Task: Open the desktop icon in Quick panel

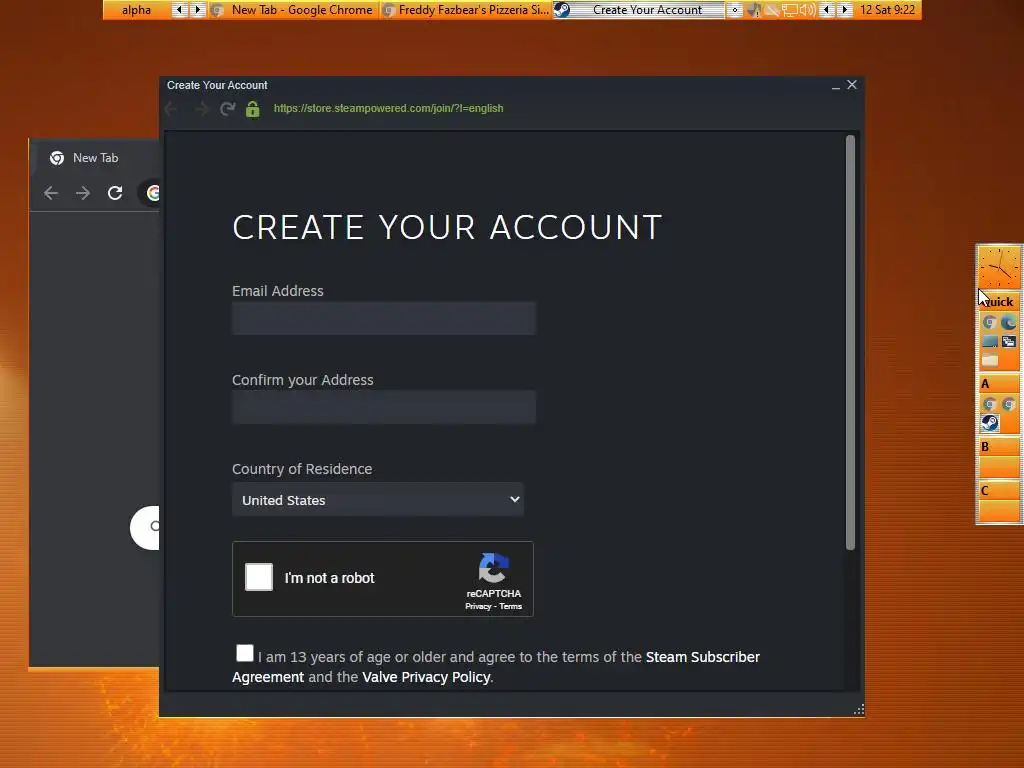Action: click(989, 342)
